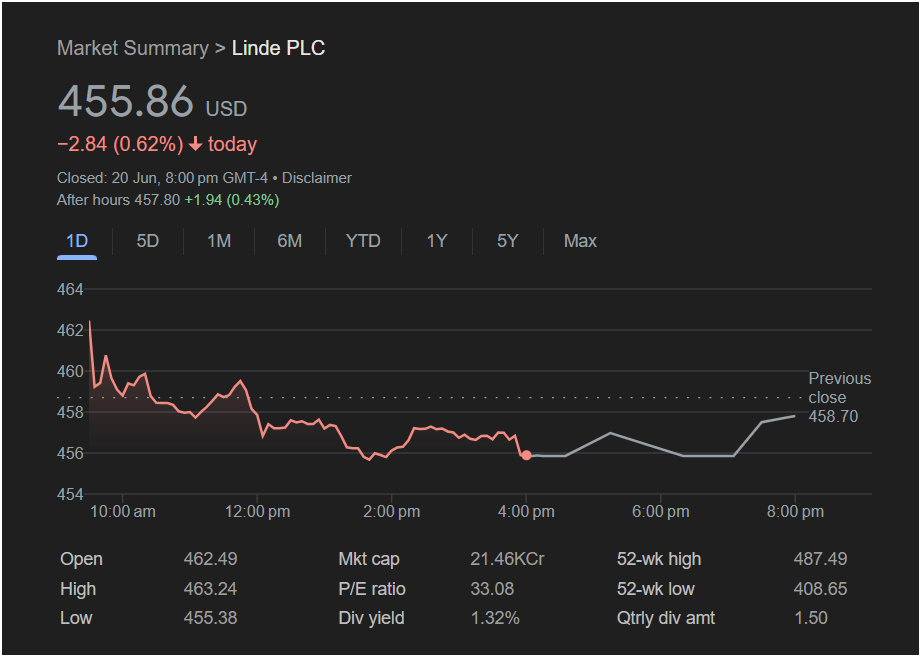Image resolution: width=921 pixels, height=657 pixels.
Task: Click the 6:00 pm axis label
Action: (661, 512)
